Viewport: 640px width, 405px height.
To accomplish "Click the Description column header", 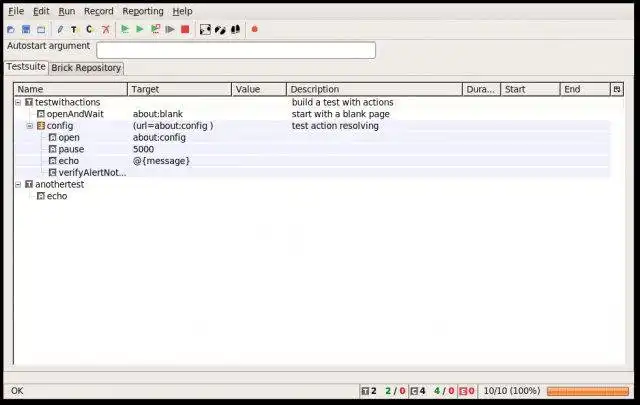I will coord(374,89).
